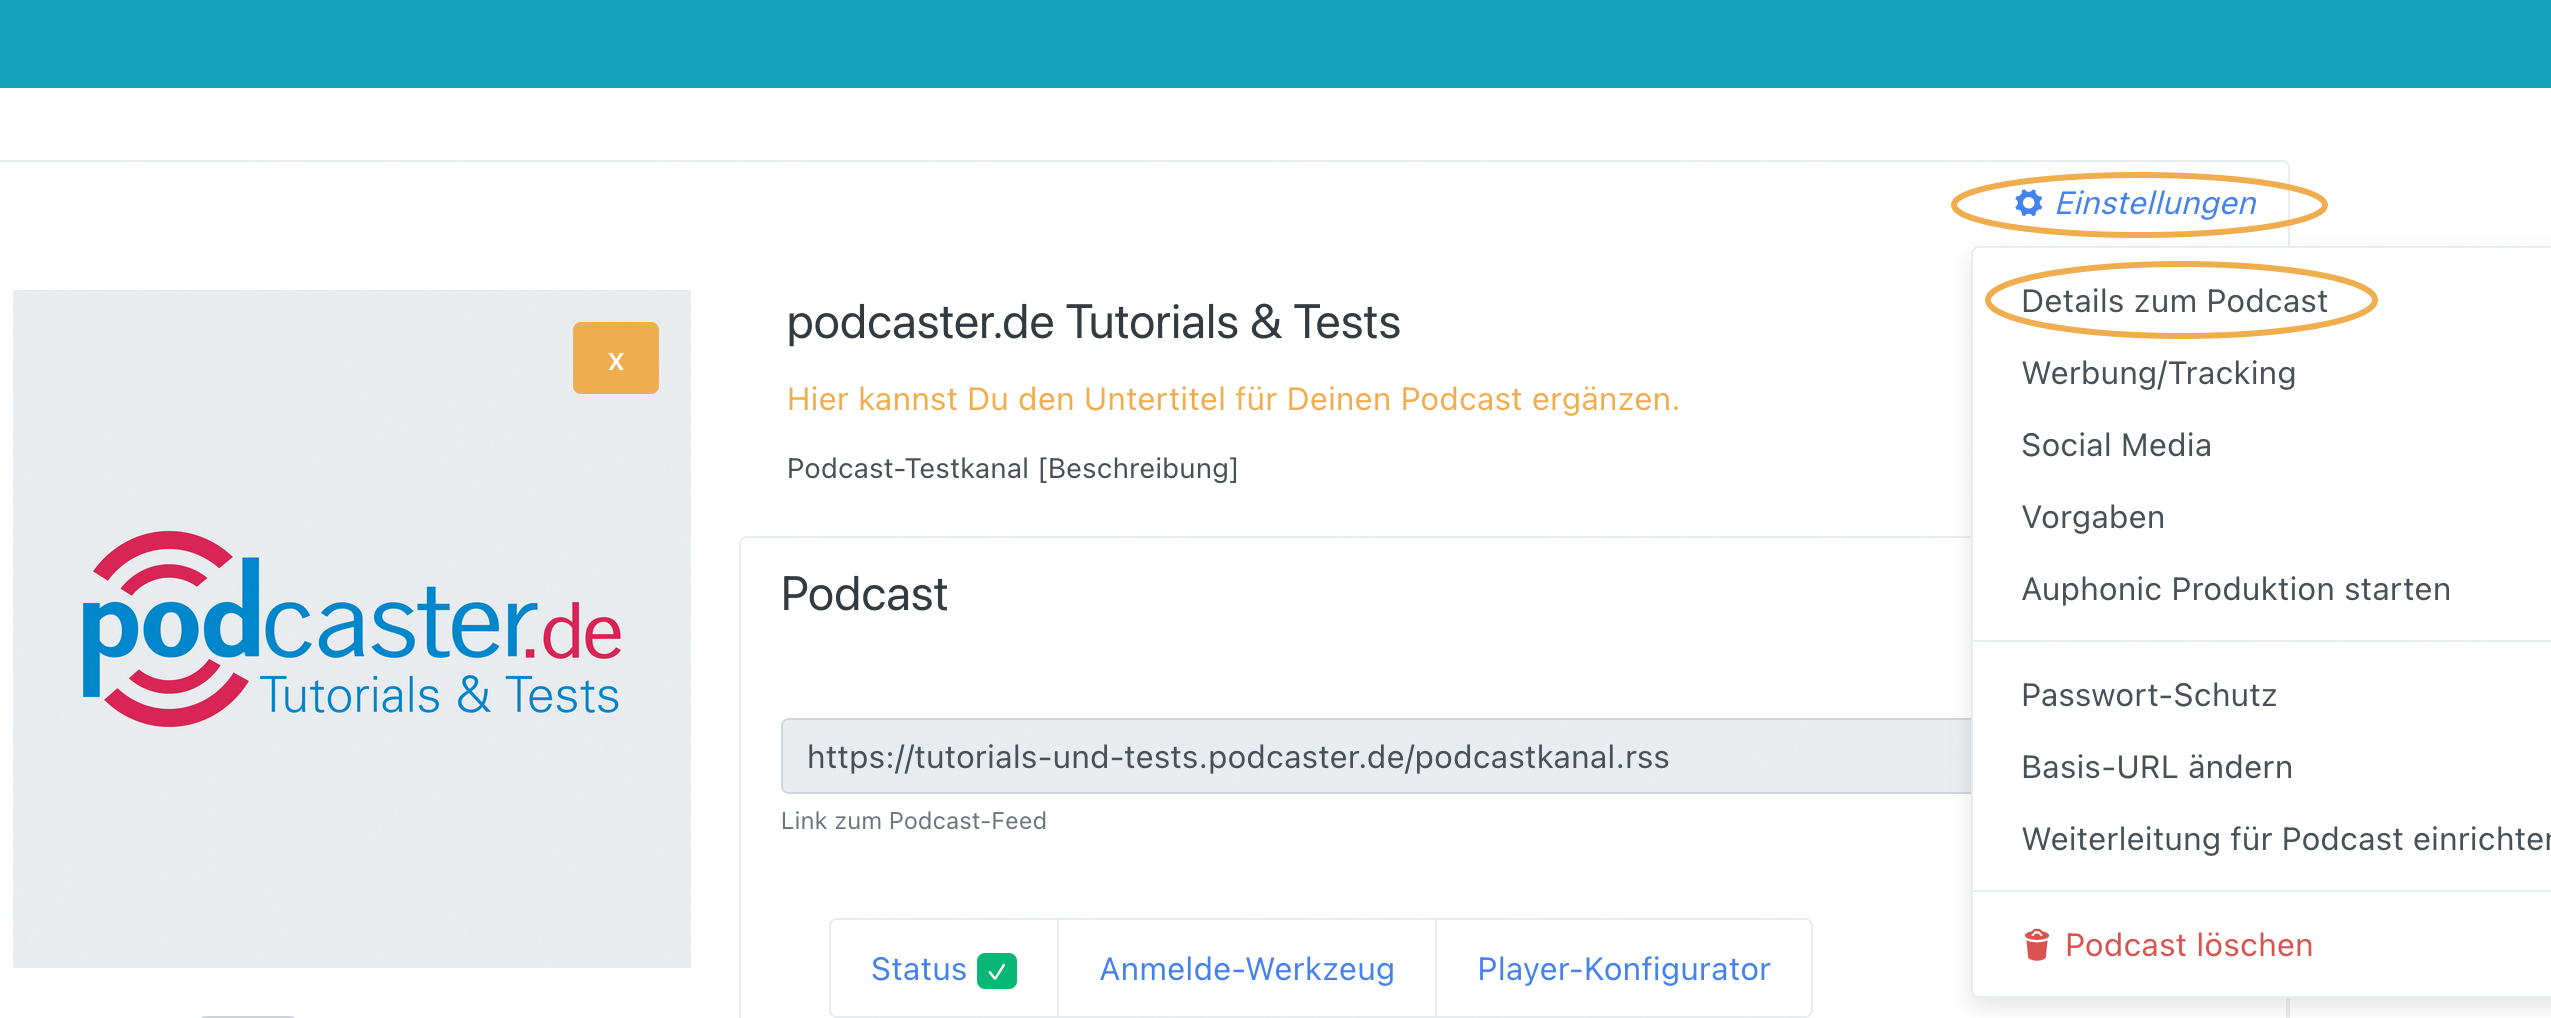Click the Podcast section heading

point(864,594)
